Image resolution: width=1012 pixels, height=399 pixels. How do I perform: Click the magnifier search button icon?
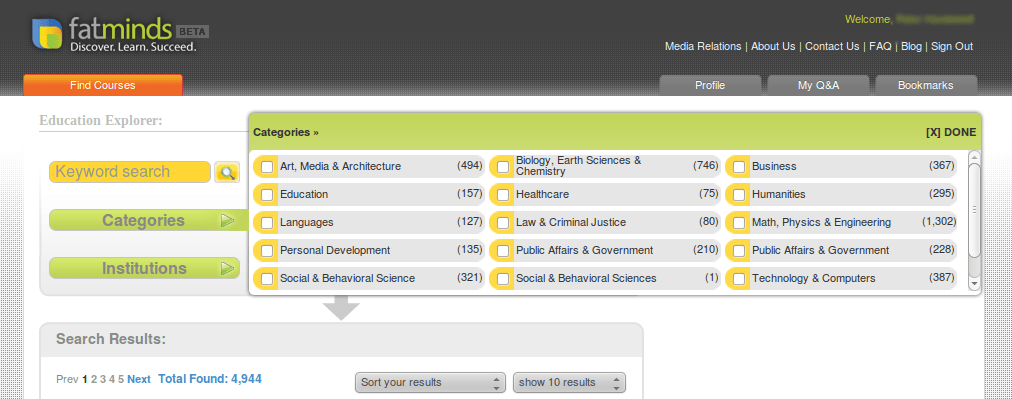pos(227,172)
